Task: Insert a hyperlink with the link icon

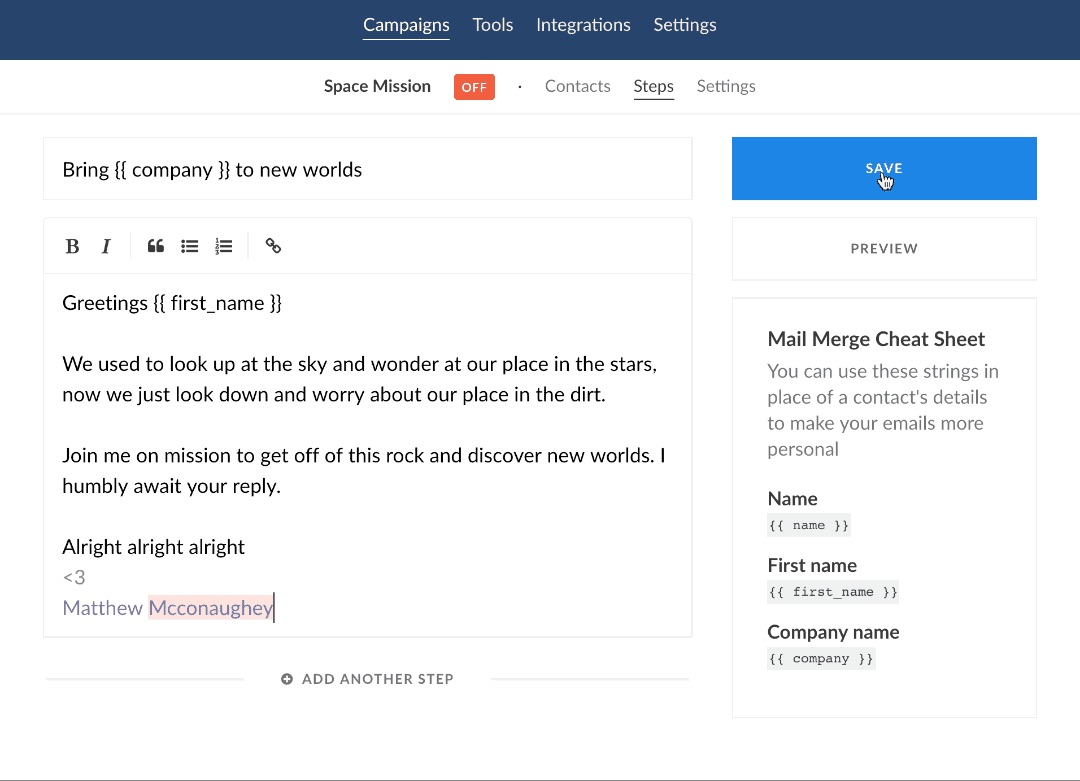Action: pyautogui.click(x=273, y=246)
